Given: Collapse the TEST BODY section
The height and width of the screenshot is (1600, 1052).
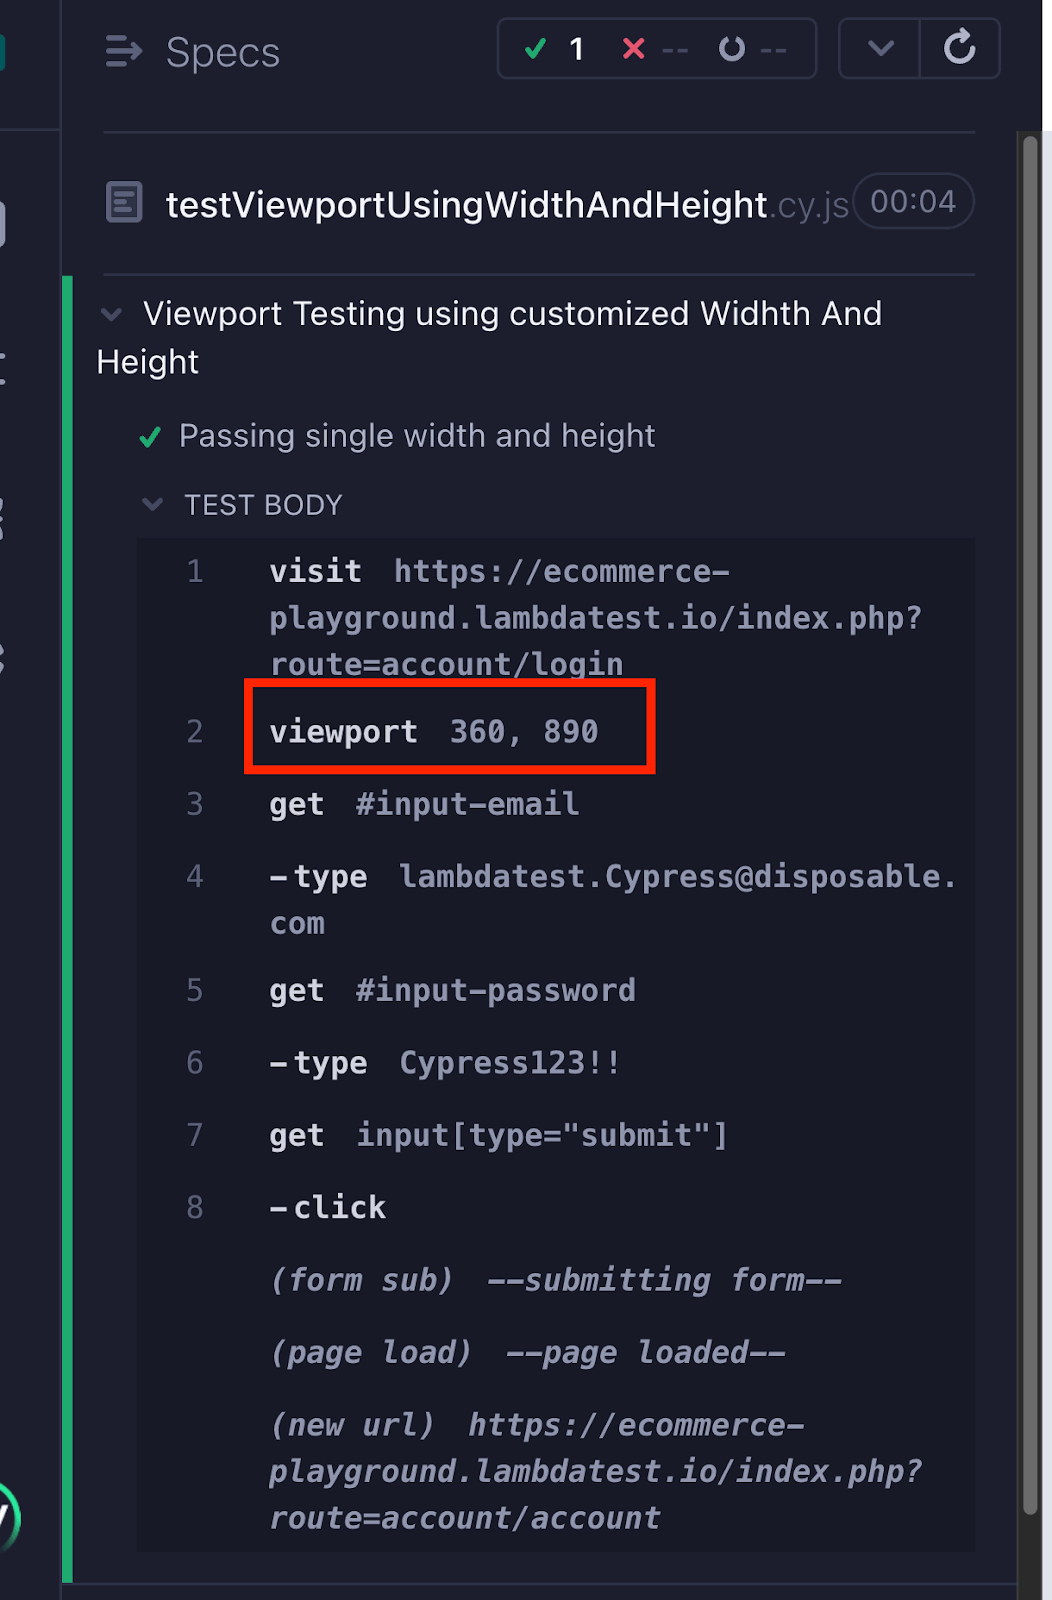Looking at the screenshot, I should (153, 505).
